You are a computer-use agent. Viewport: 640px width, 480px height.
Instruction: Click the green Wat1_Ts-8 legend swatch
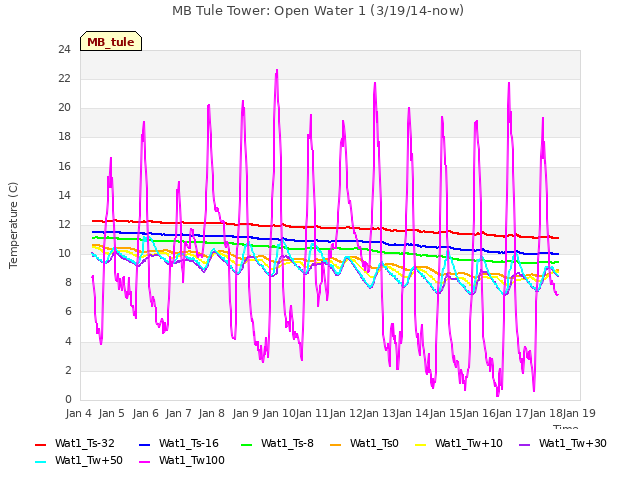pos(247,444)
